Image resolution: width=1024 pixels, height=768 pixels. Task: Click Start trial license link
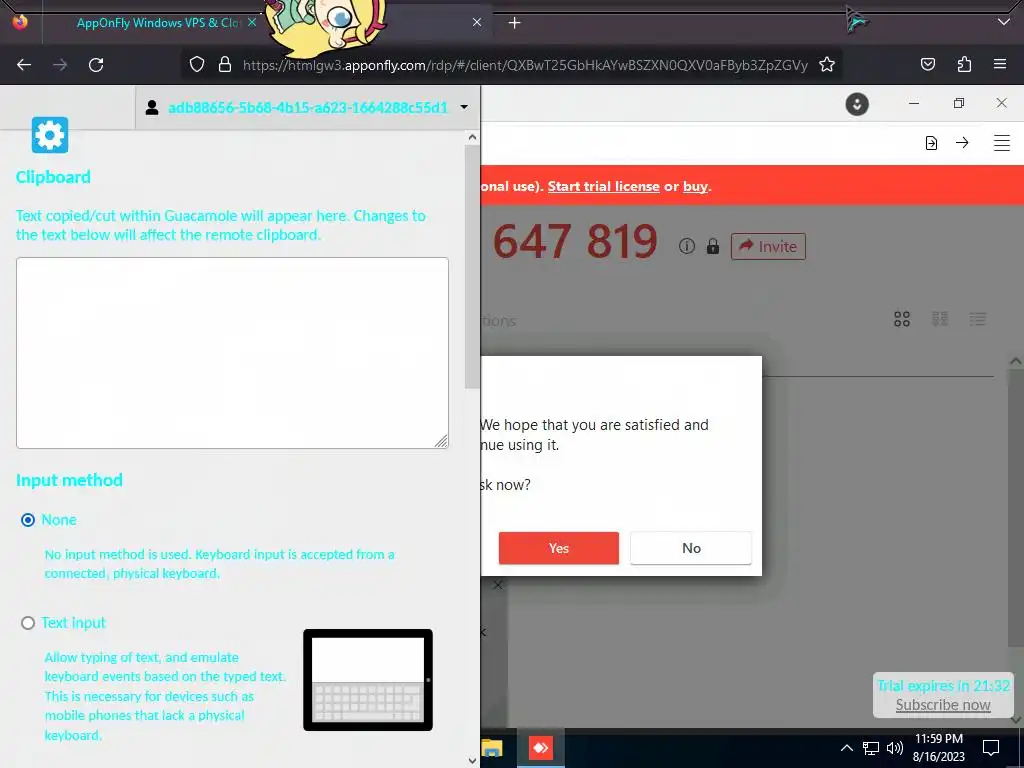click(603, 186)
